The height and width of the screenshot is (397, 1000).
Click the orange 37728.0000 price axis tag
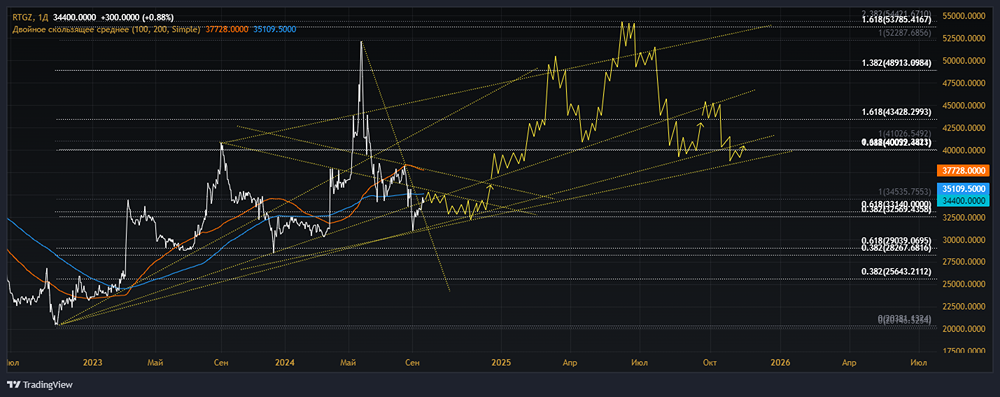tap(962, 170)
